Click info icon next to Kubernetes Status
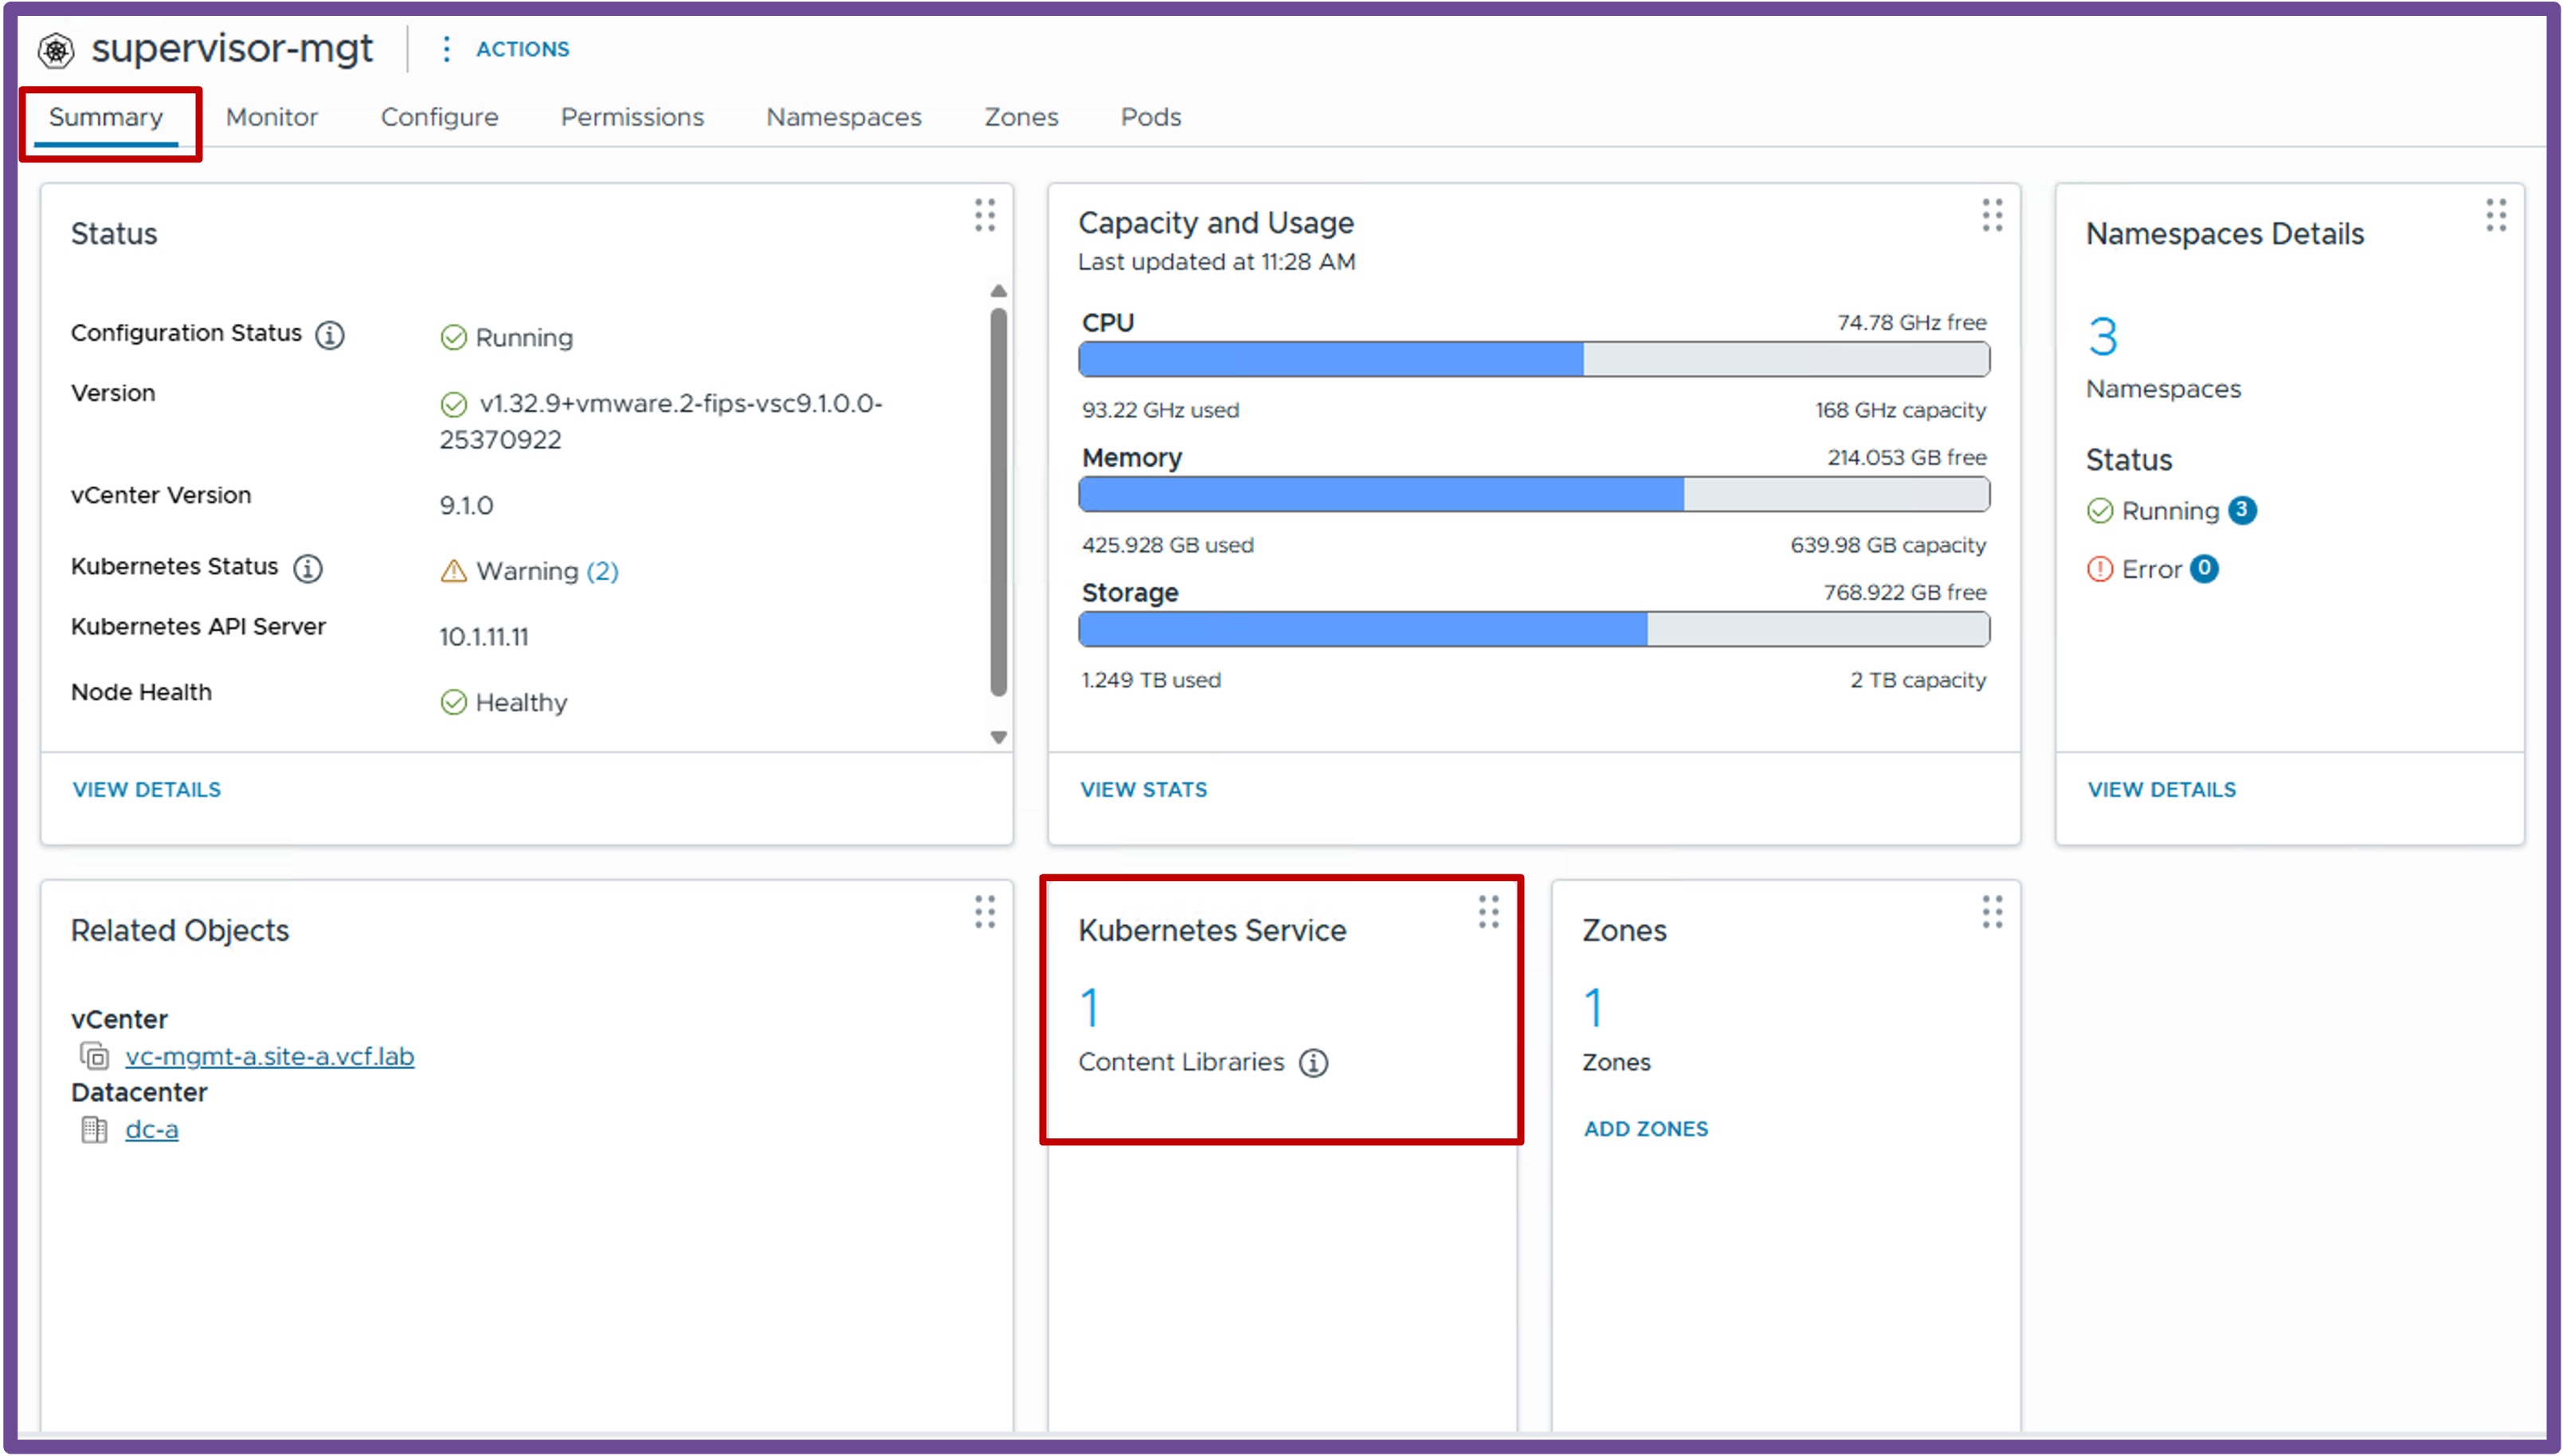 [307, 568]
